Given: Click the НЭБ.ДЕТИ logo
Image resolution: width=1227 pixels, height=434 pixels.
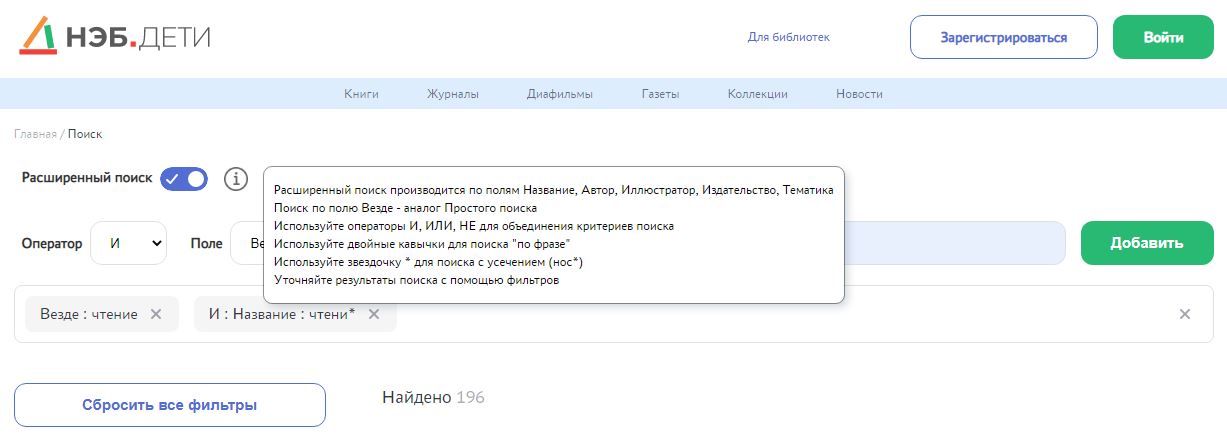Looking at the screenshot, I should click(x=115, y=37).
